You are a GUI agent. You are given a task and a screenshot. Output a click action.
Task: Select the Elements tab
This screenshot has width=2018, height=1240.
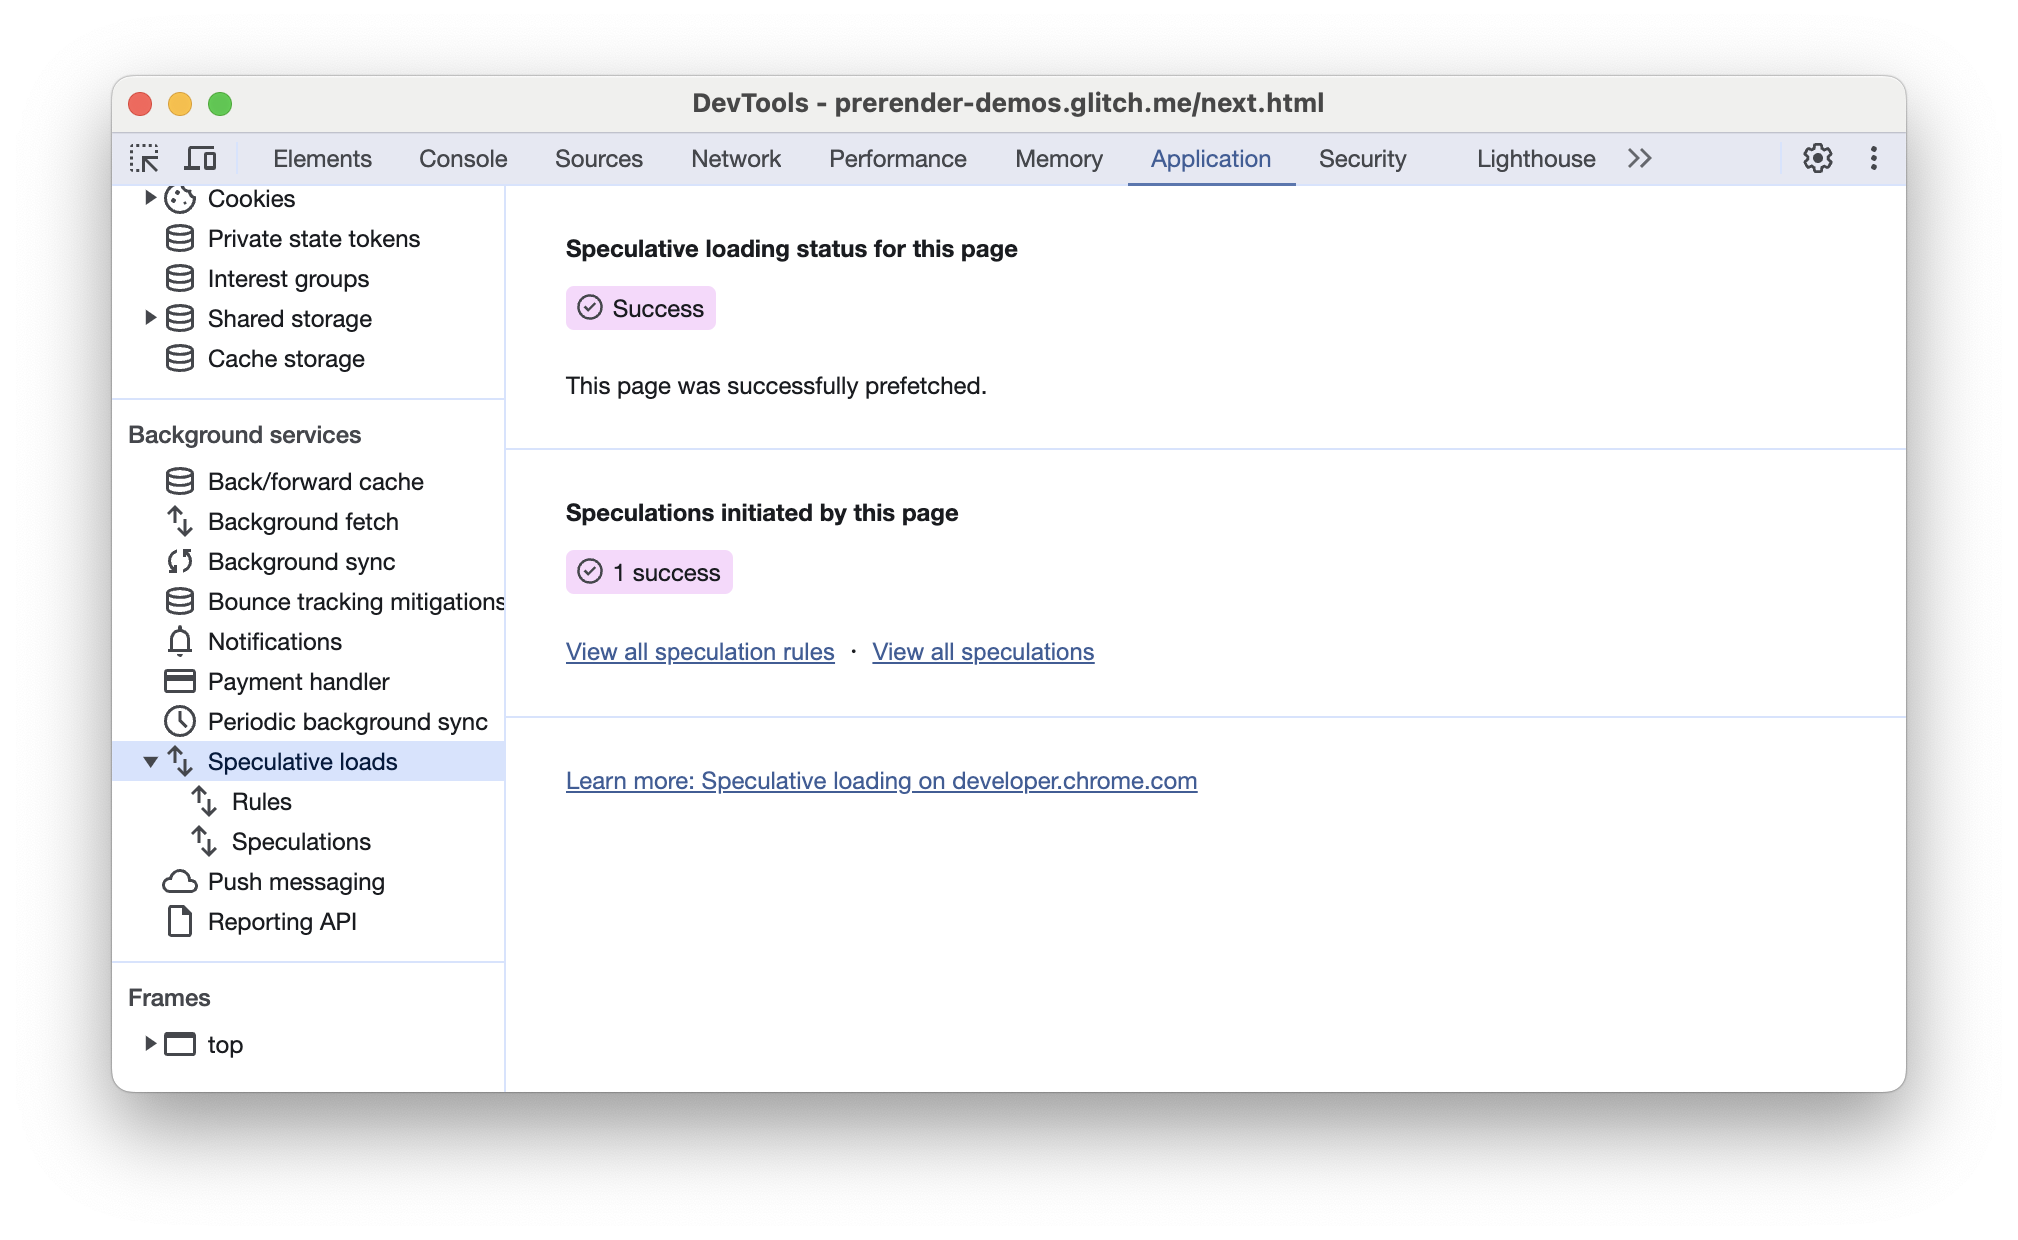[x=321, y=159]
